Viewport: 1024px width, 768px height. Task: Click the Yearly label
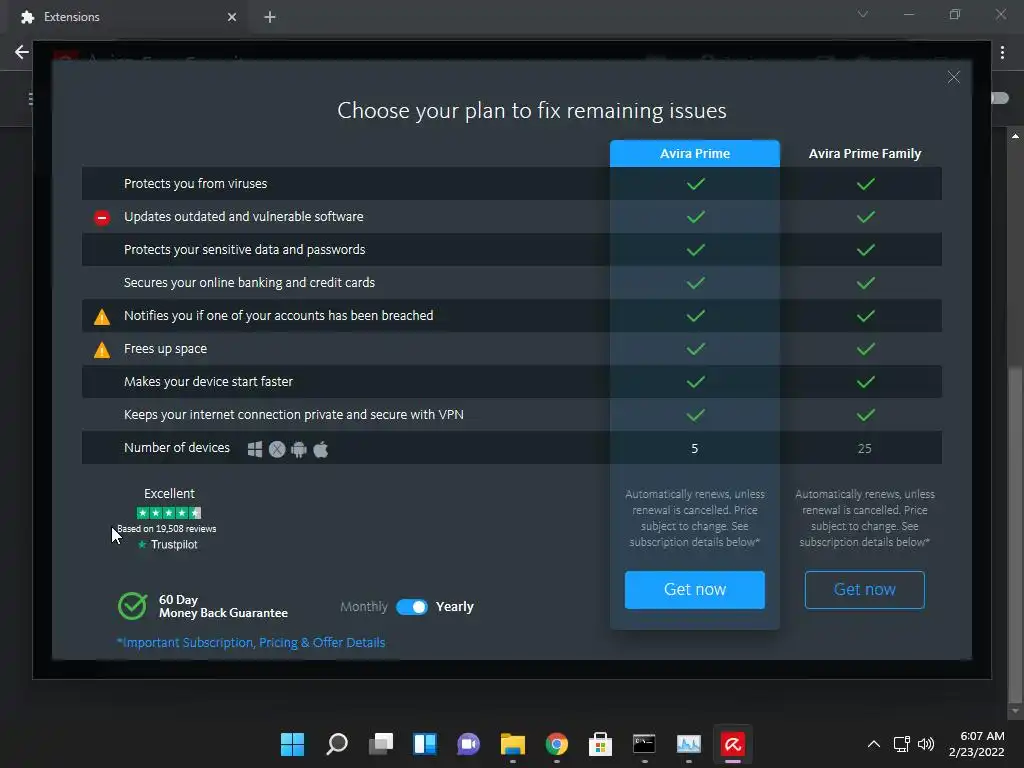pyautogui.click(x=455, y=607)
